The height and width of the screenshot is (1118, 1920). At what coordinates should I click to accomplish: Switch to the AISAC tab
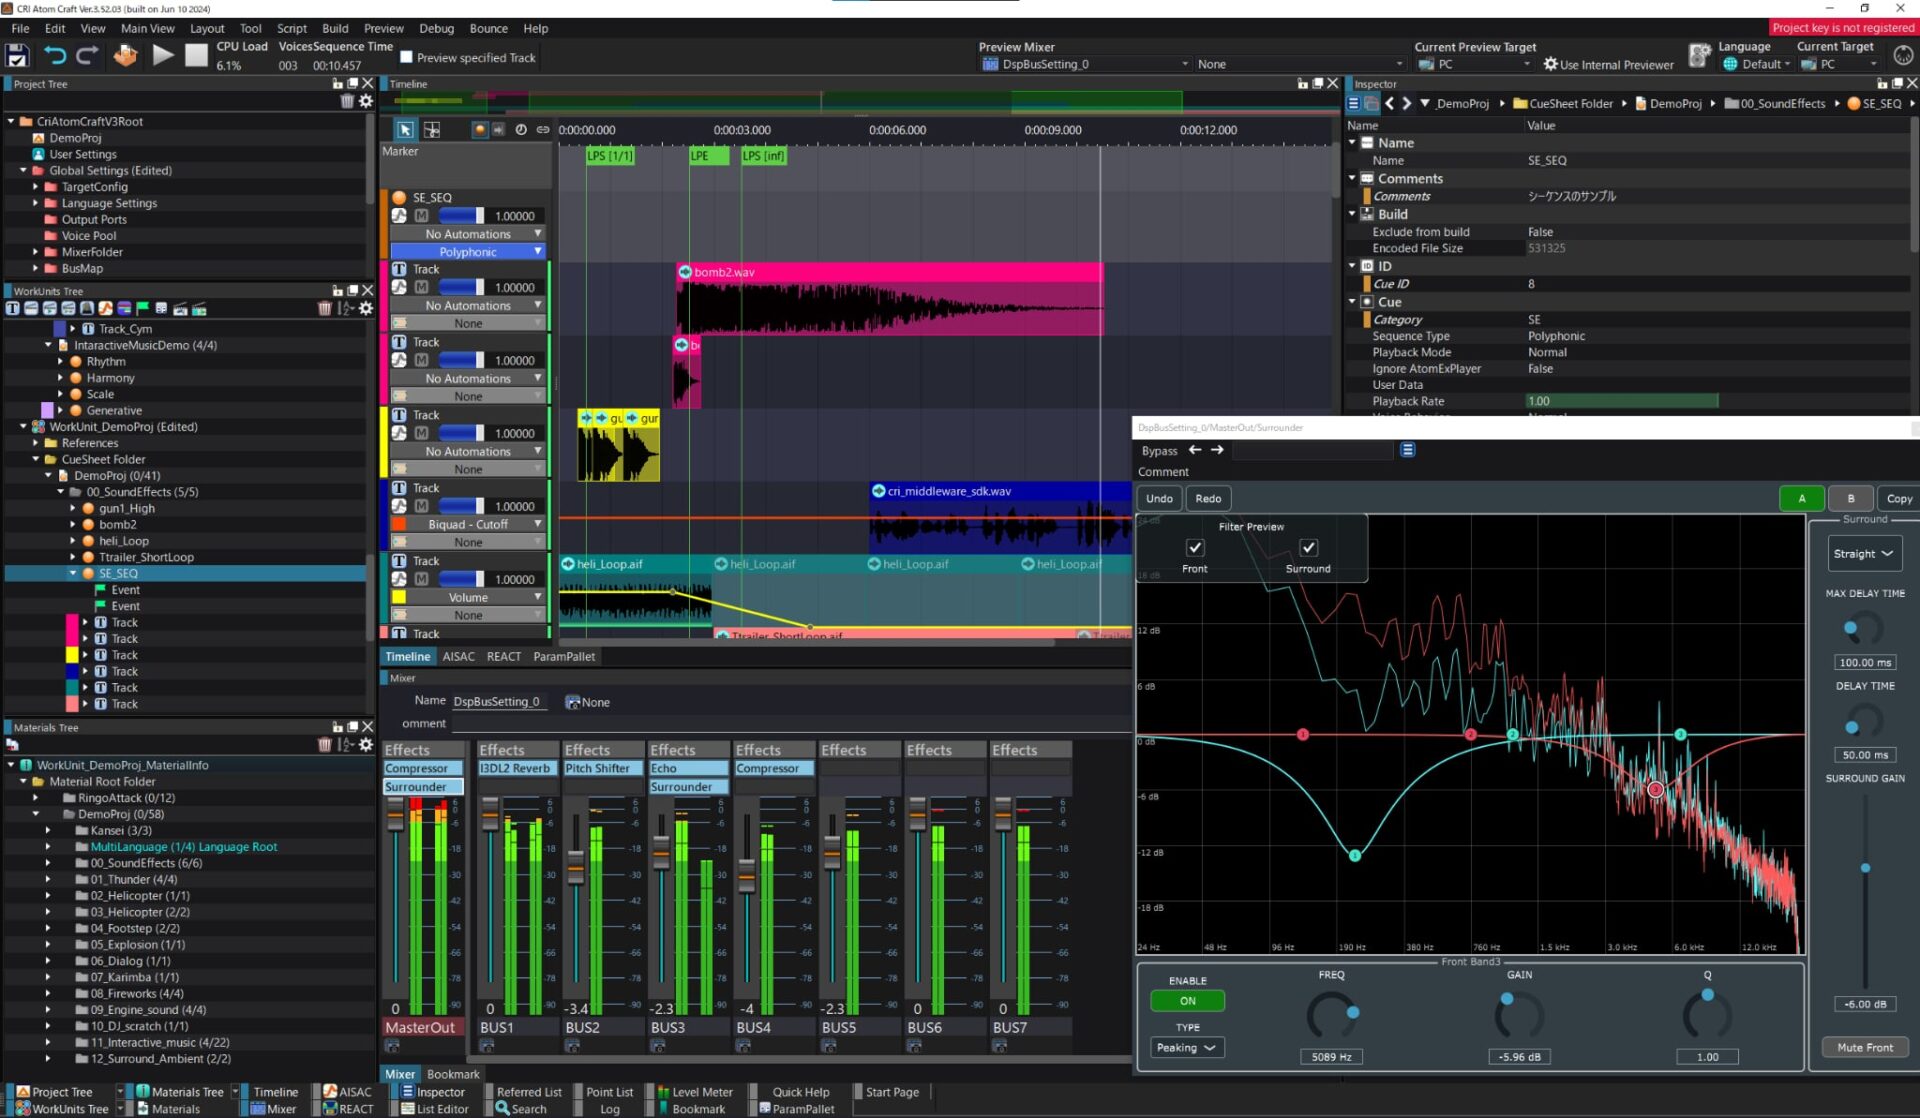(x=458, y=657)
